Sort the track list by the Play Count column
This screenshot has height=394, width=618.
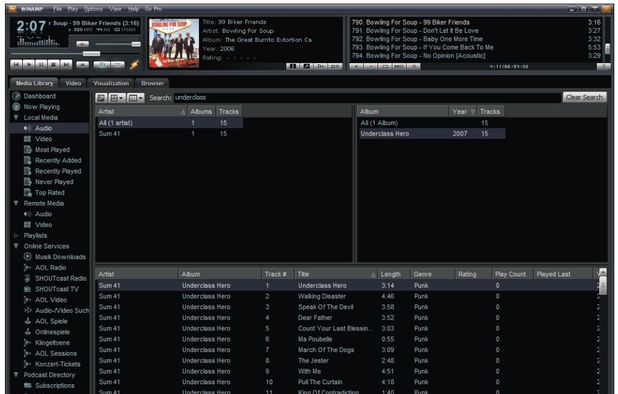(512, 274)
